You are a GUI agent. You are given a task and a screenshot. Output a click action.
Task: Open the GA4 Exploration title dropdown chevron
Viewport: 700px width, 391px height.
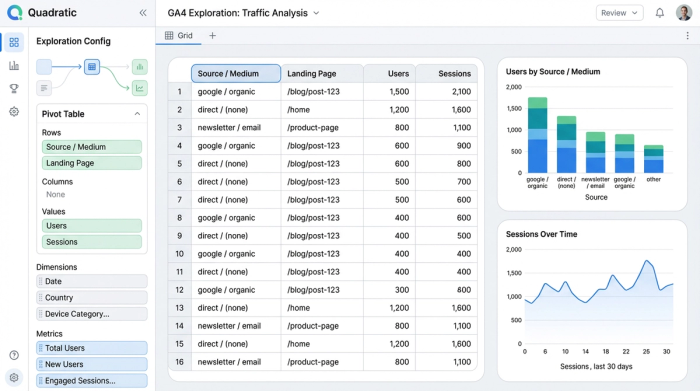tap(317, 13)
